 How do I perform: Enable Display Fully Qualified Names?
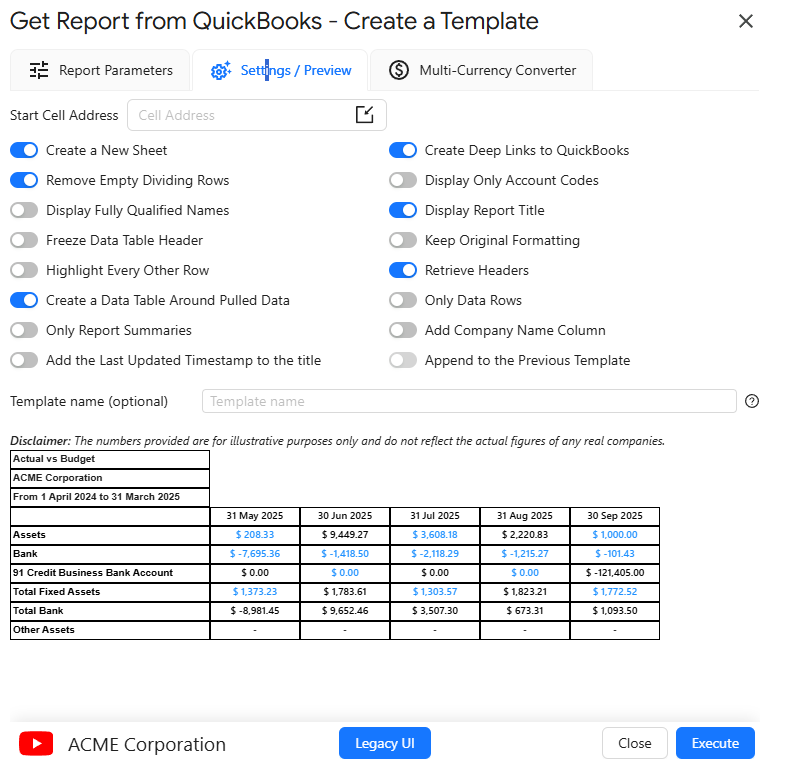[24, 210]
